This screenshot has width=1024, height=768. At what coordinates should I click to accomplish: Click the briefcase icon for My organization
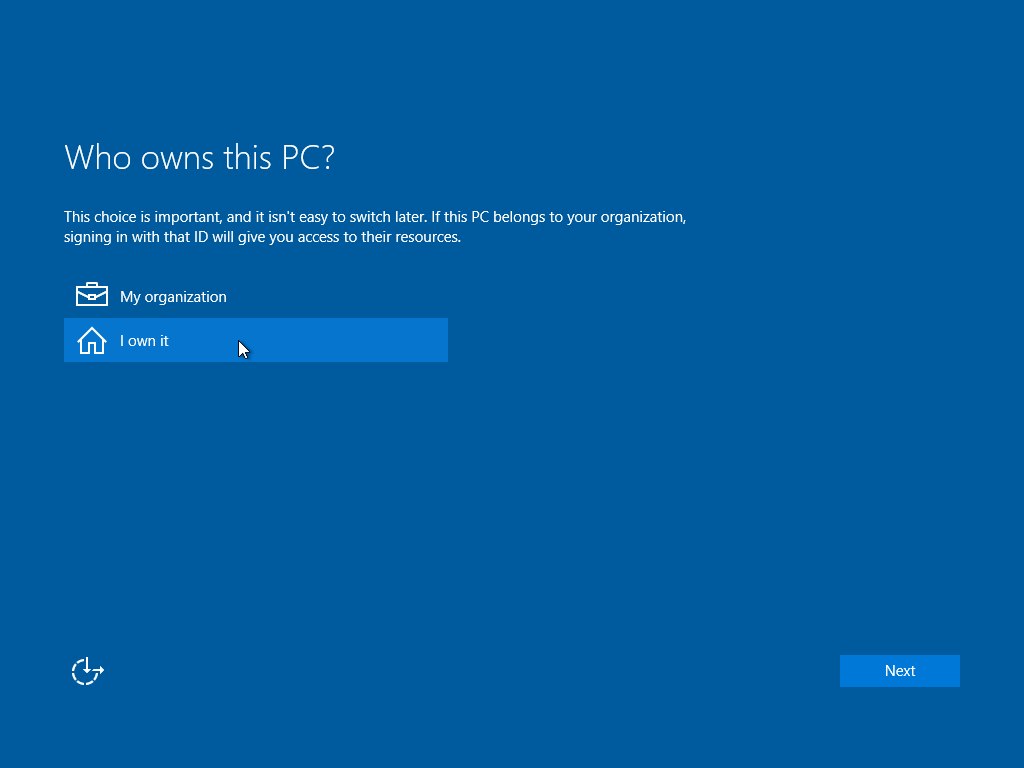click(x=92, y=295)
